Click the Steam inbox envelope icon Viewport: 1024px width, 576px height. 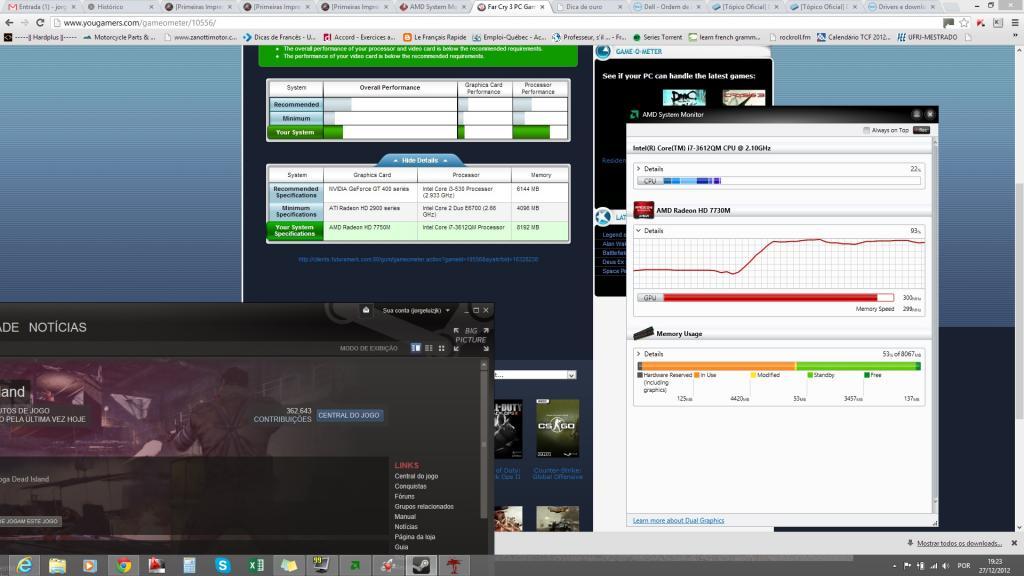pyautogui.click(x=366, y=310)
